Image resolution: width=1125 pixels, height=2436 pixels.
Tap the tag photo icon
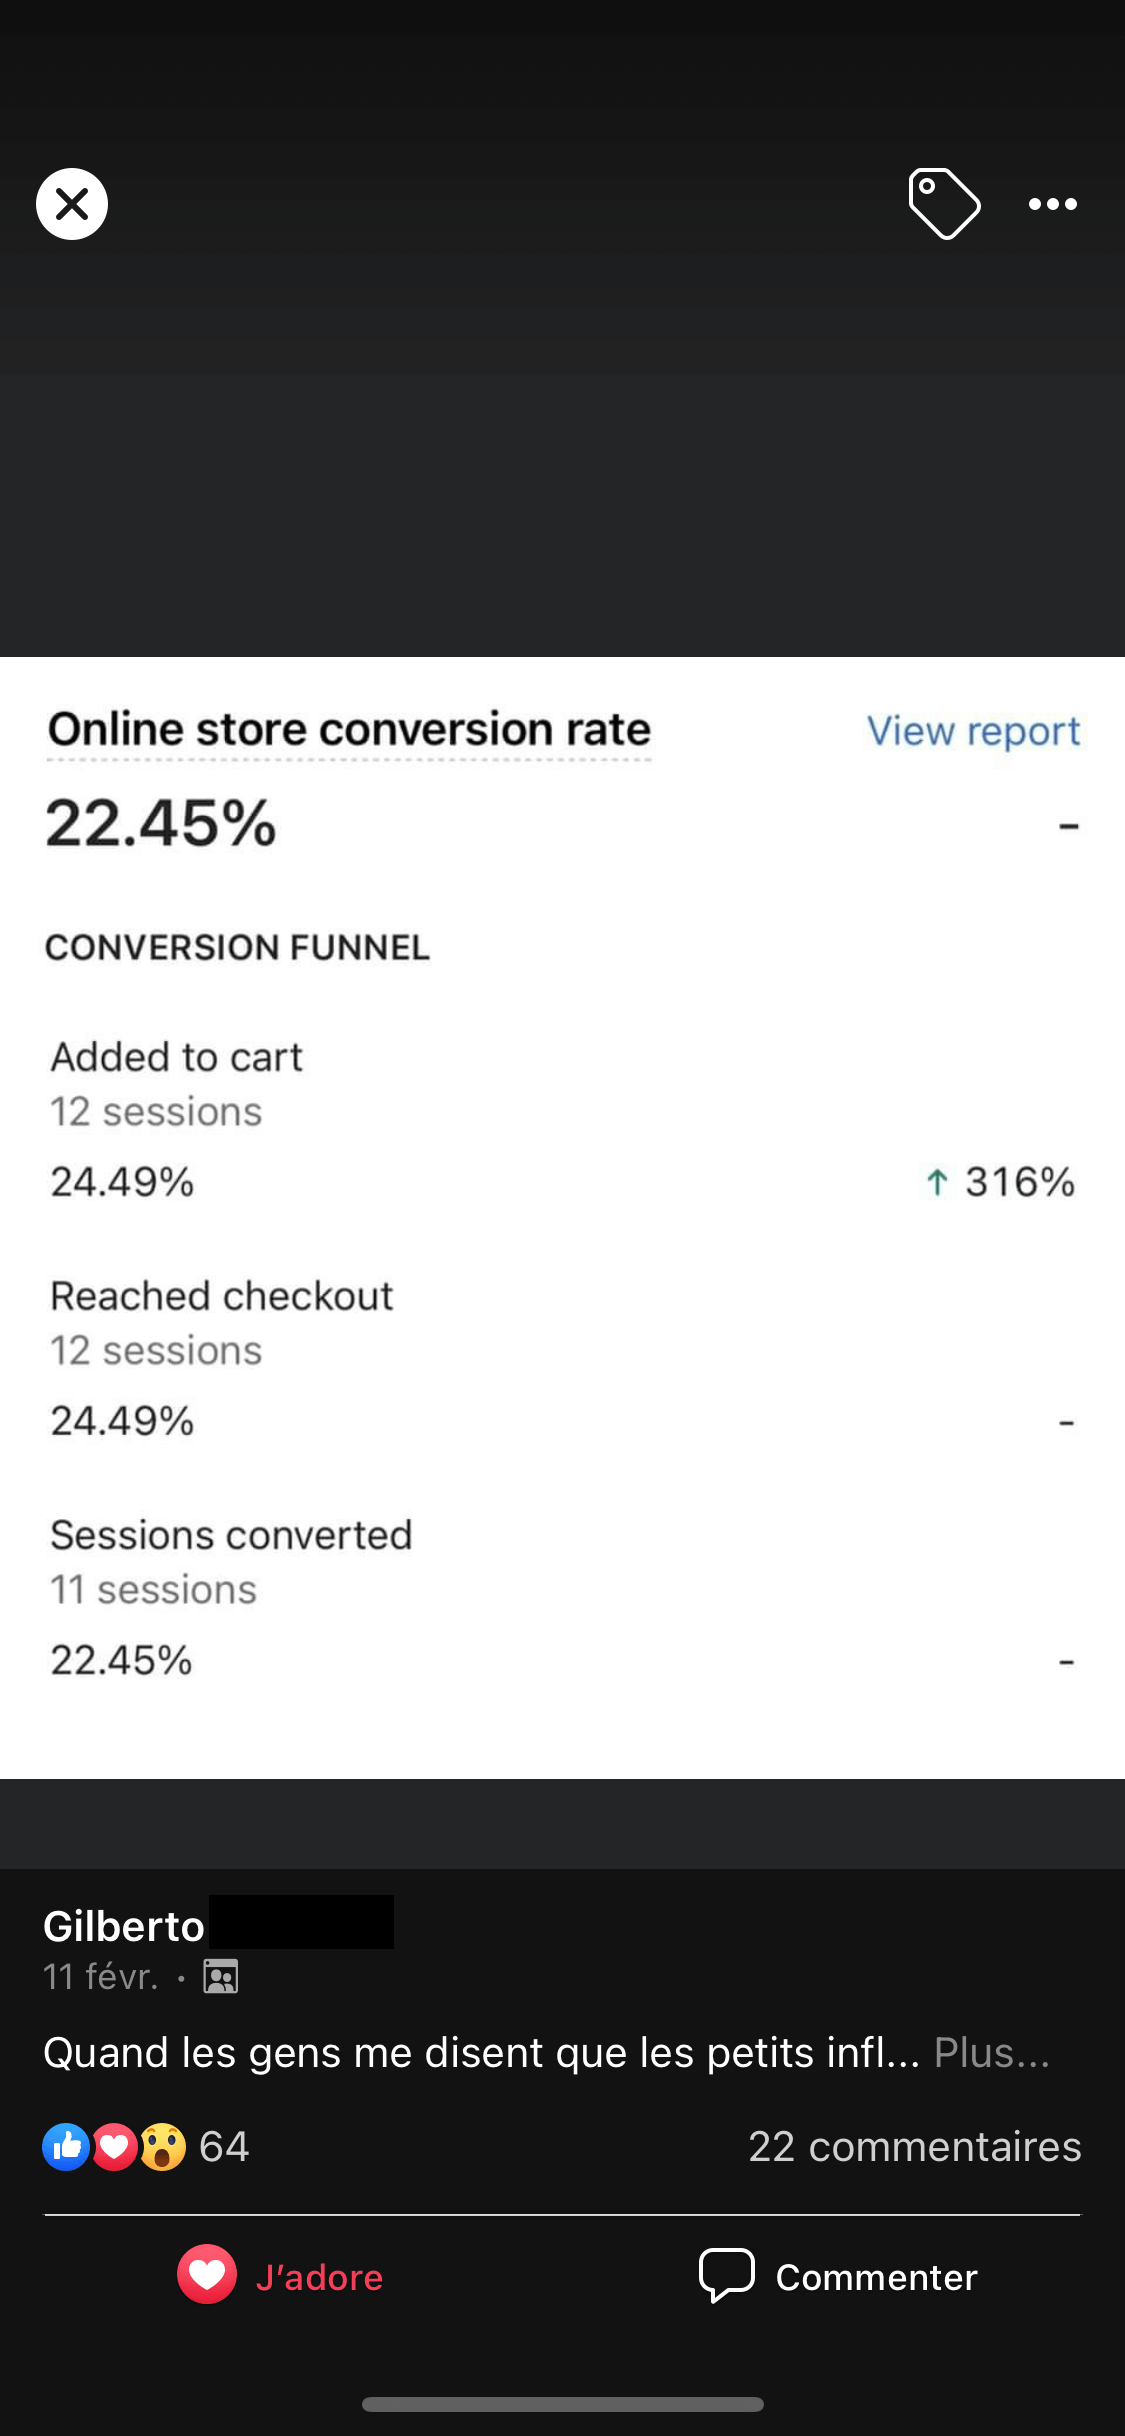(944, 204)
